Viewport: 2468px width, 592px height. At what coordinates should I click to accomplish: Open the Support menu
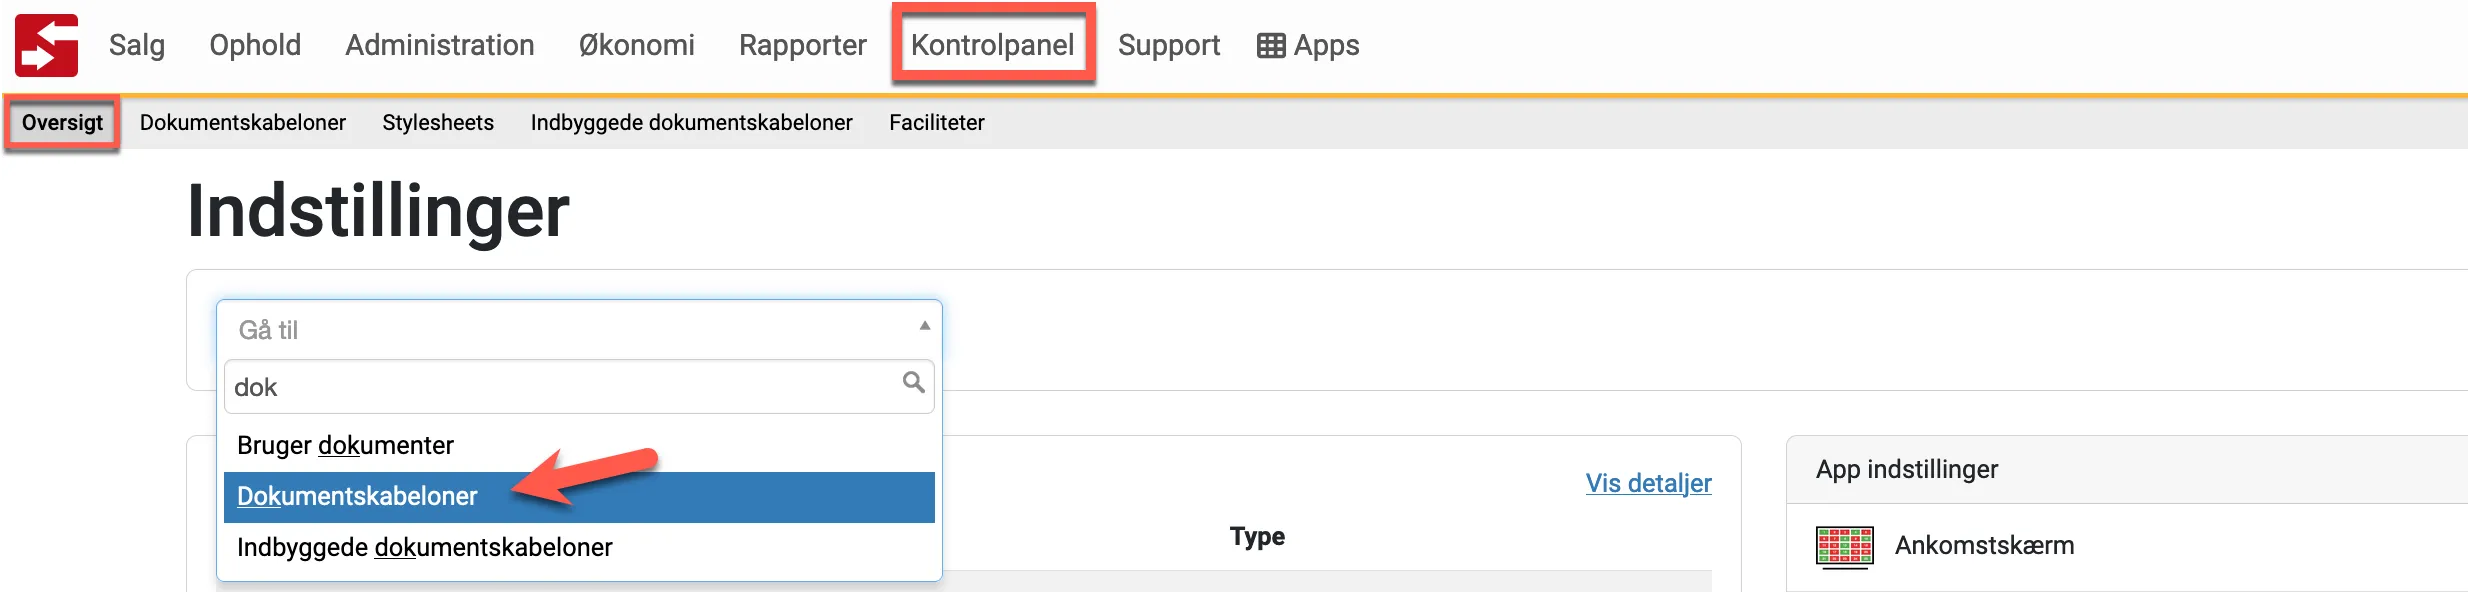(1168, 45)
